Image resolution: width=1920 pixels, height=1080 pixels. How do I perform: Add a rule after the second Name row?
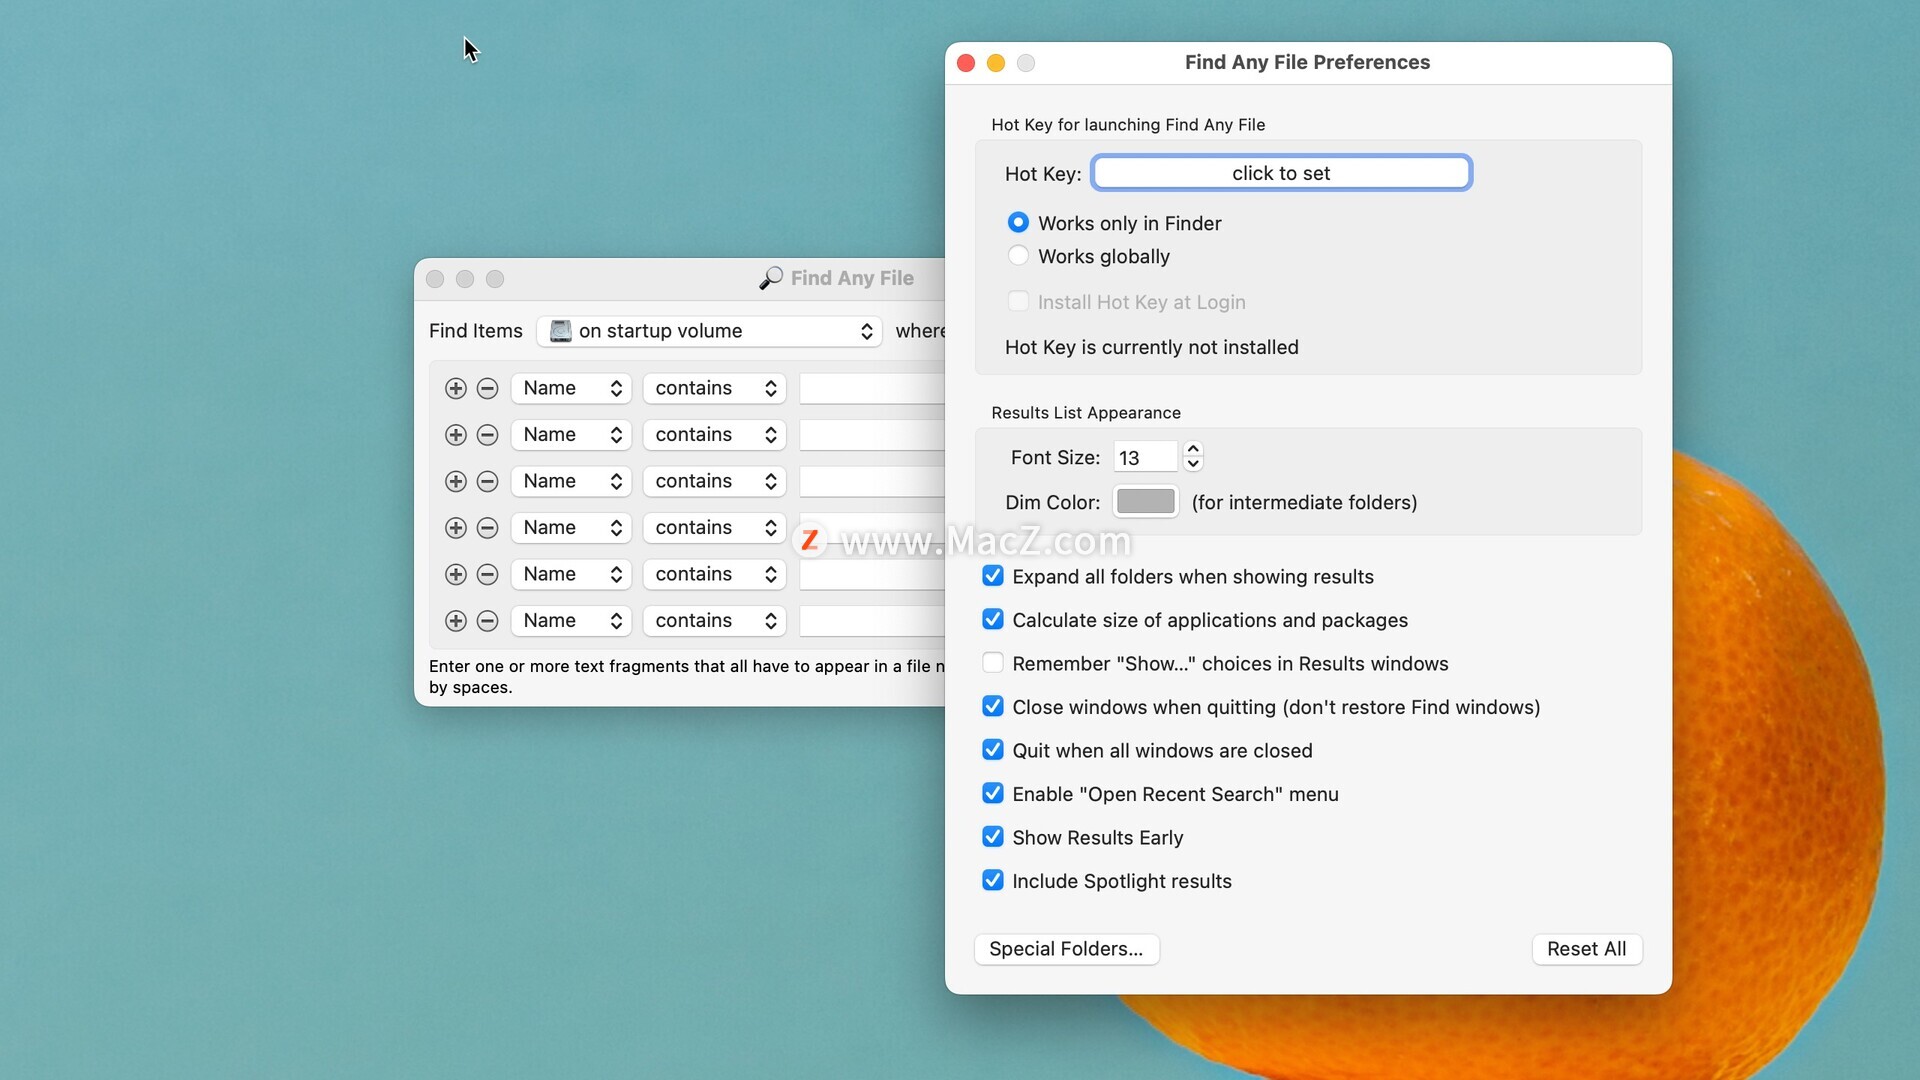pos(455,435)
